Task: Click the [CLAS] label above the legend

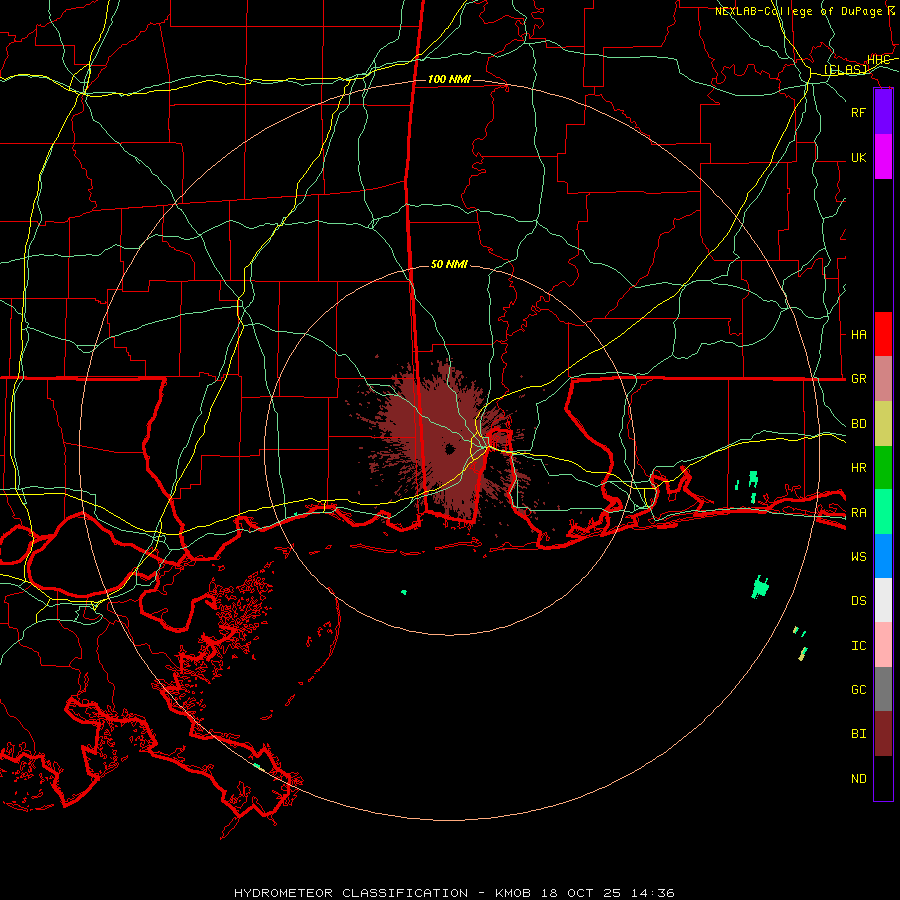Action: coord(845,70)
